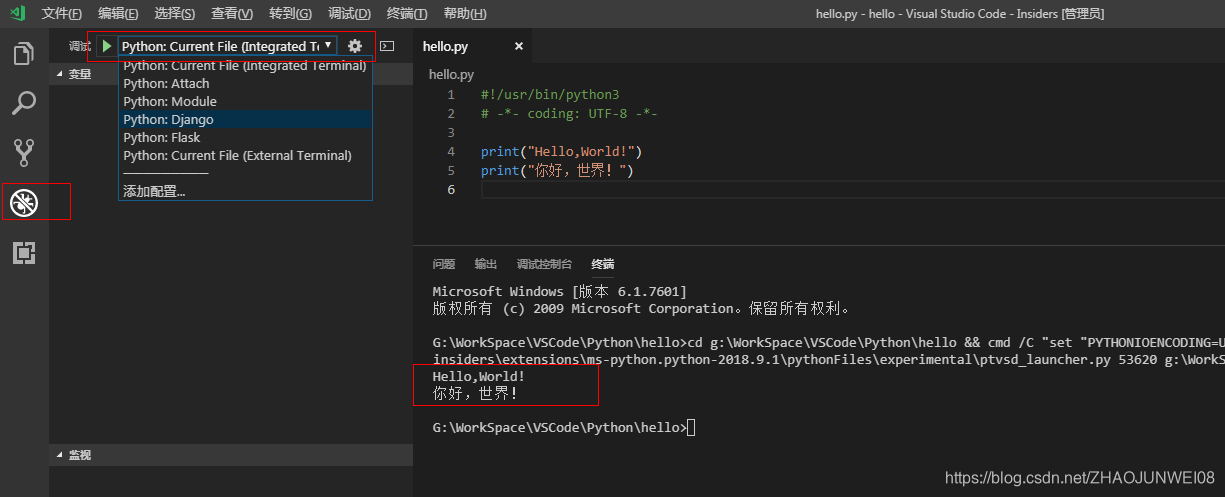The width and height of the screenshot is (1225, 497).
Task: Switch to the 调试控制台 panel tab
Action: 544,264
